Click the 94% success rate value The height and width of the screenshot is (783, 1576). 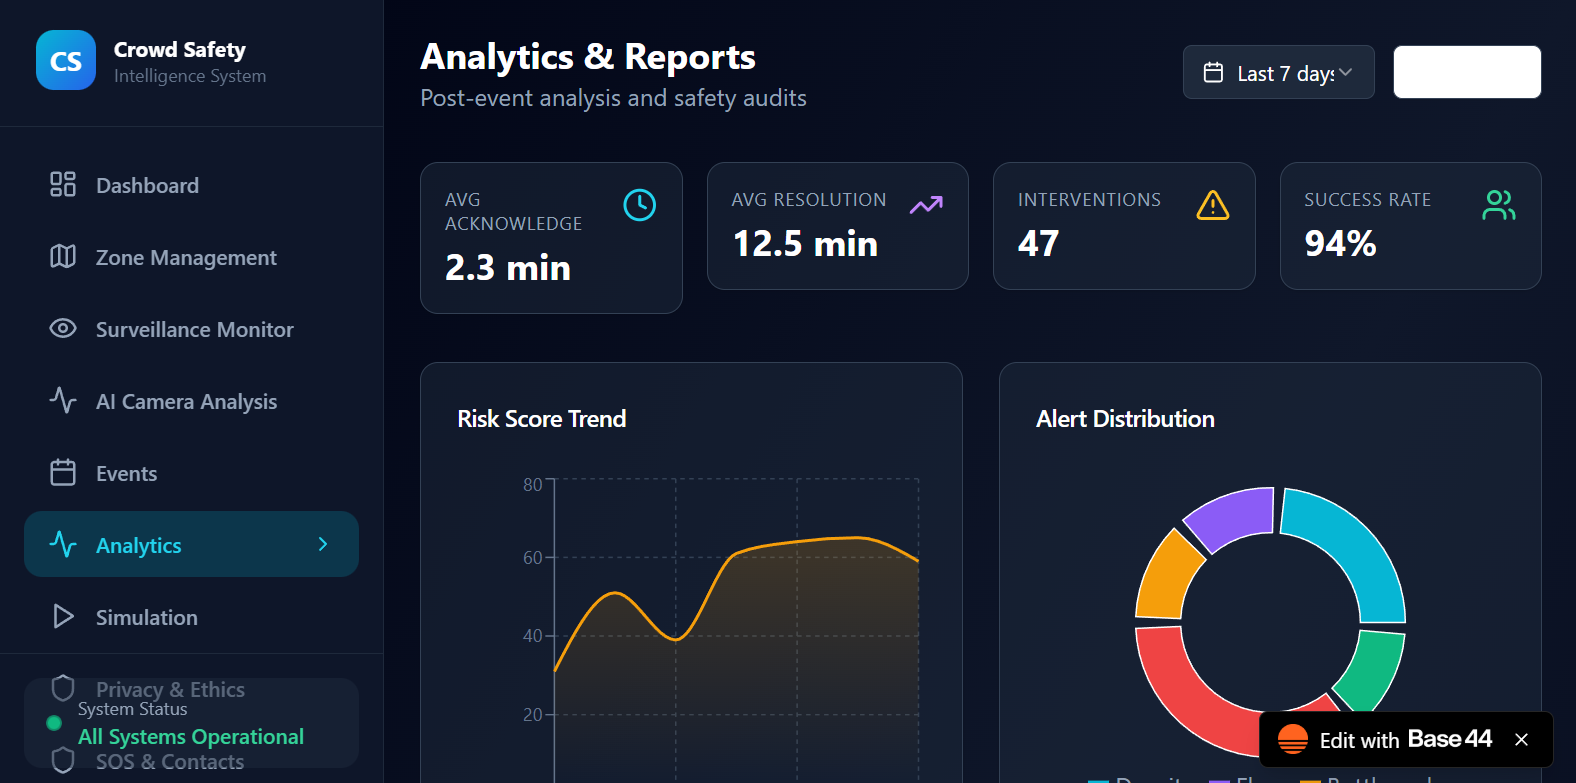pyautogui.click(x=1340, y=244)
